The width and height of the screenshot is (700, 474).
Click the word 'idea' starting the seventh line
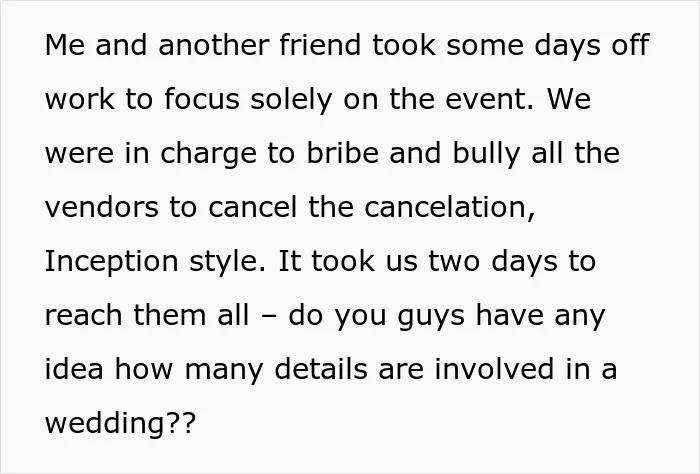pyautogui.click(x=74, y=369)
